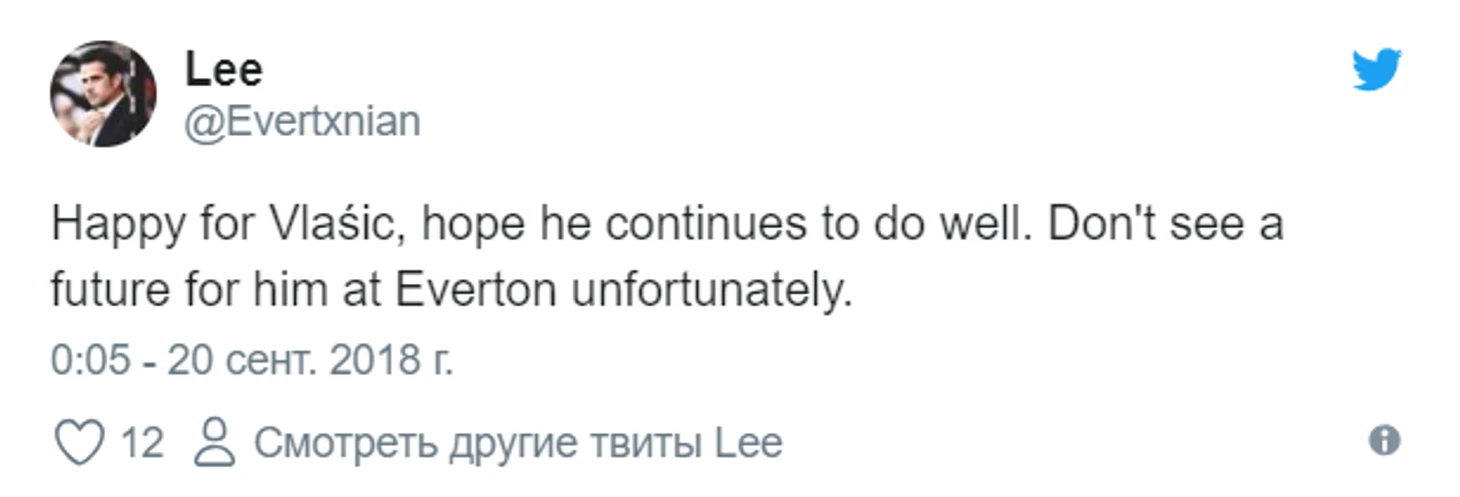1460x497 pixels.
Task: Click the Twitter bird logo
Action: click(1377, 70)
